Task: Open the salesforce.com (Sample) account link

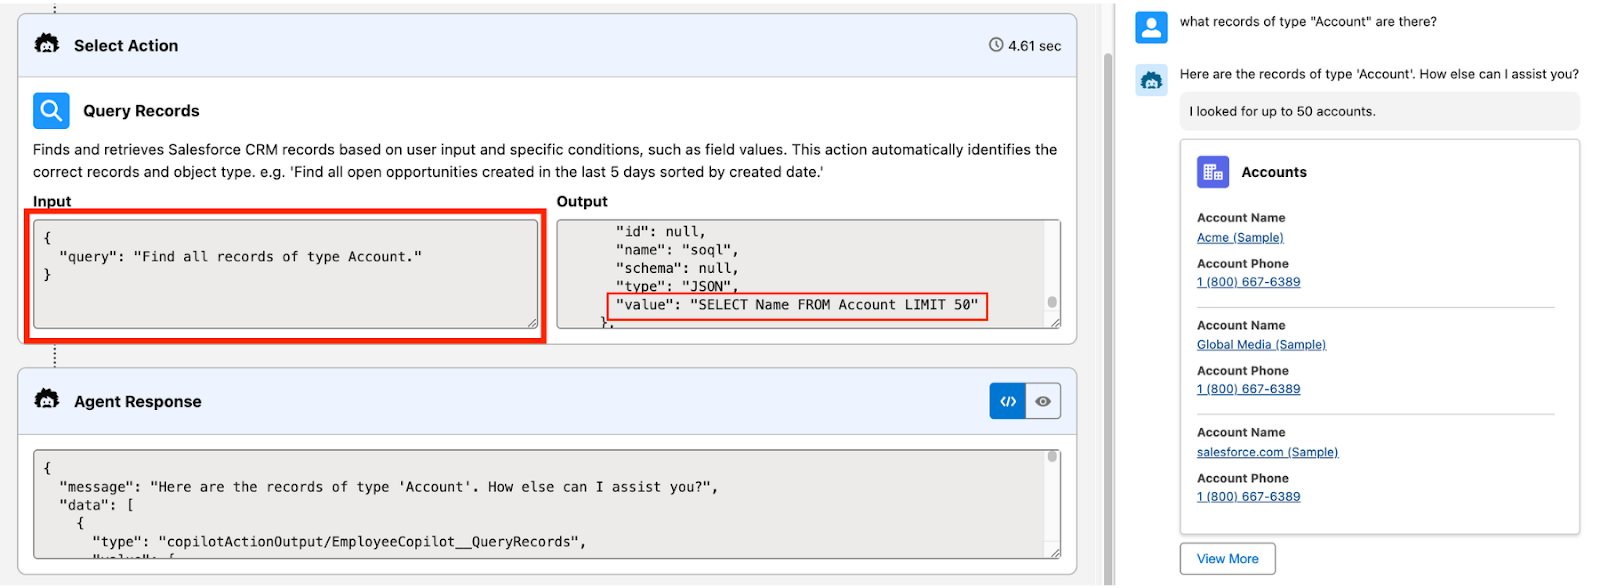Action: (x=1267, y=452)
